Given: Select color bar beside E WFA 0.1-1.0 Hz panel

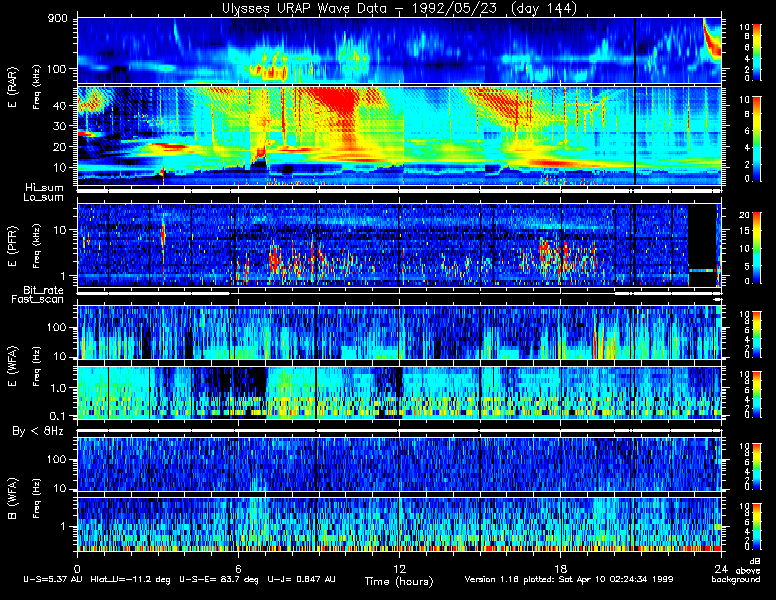Looking at the screenshot, I should [x=757, y=395].
